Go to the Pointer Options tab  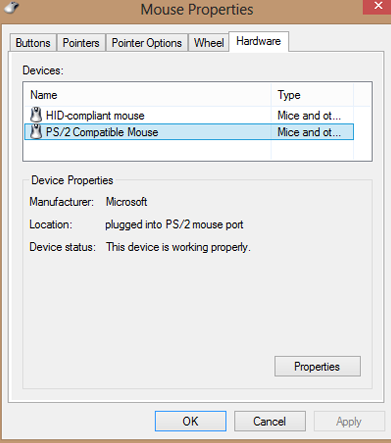pyautogui.click(x=147, y=43)
